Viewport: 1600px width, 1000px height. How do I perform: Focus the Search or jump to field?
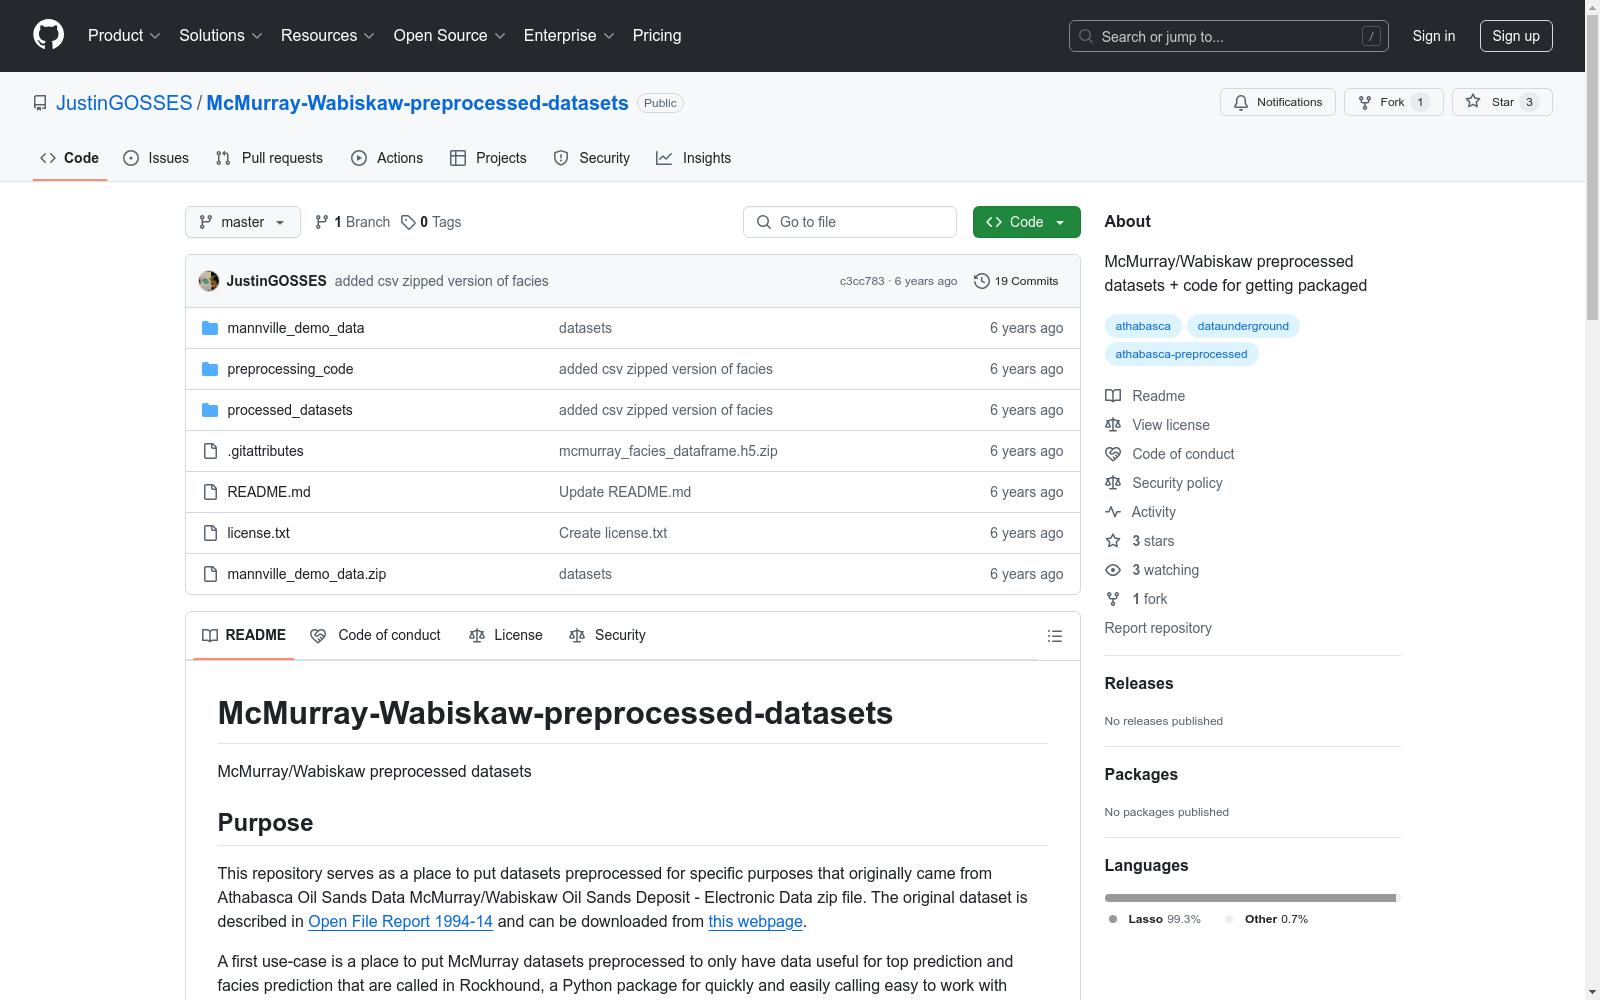[x=1229, y=36]
